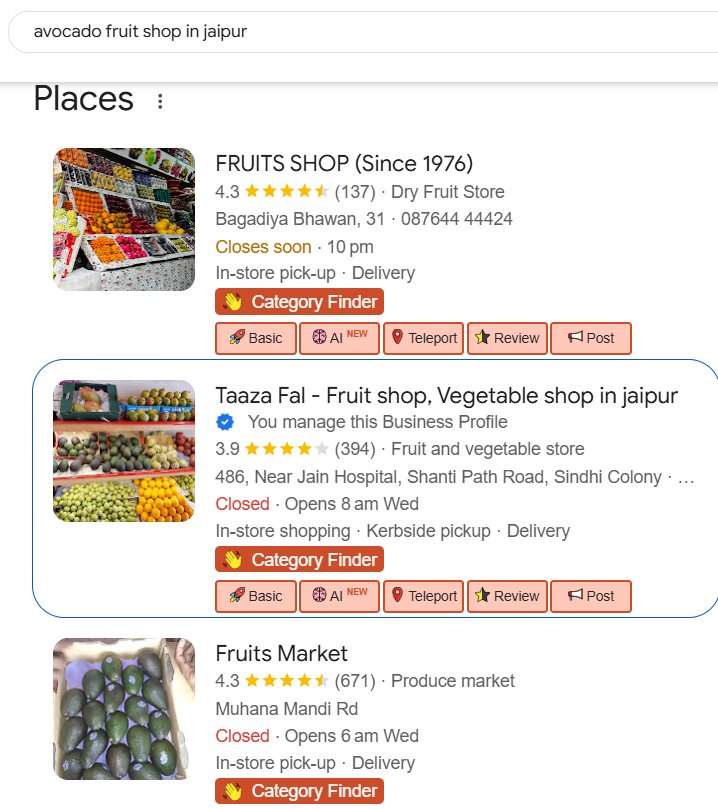Click the Teleport button under FRUITS SHOP
This screenshot has height=809, width=718.
(423, 338)
